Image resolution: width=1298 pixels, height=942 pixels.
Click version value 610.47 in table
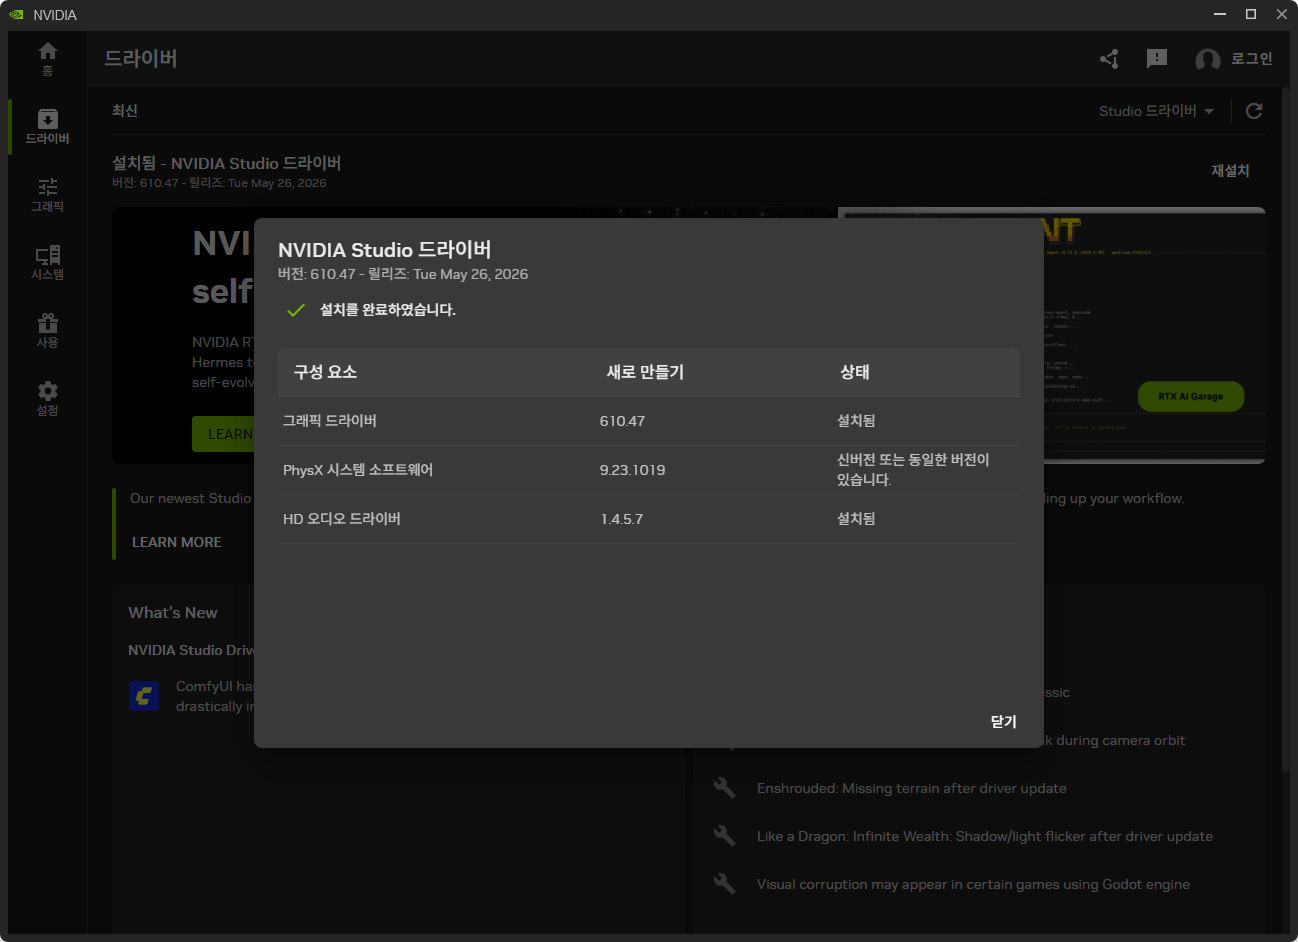pyautogui.click(x=622, y=421)
